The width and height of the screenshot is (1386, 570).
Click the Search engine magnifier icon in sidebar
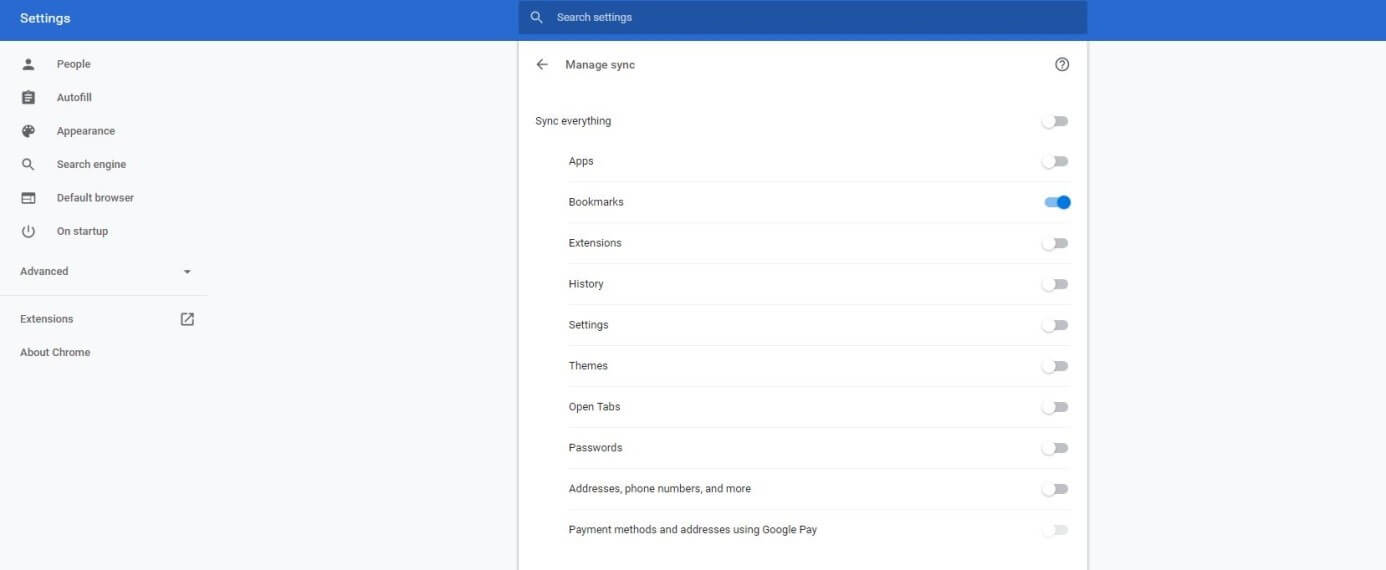pyautogui.click(x=28, y=164)
